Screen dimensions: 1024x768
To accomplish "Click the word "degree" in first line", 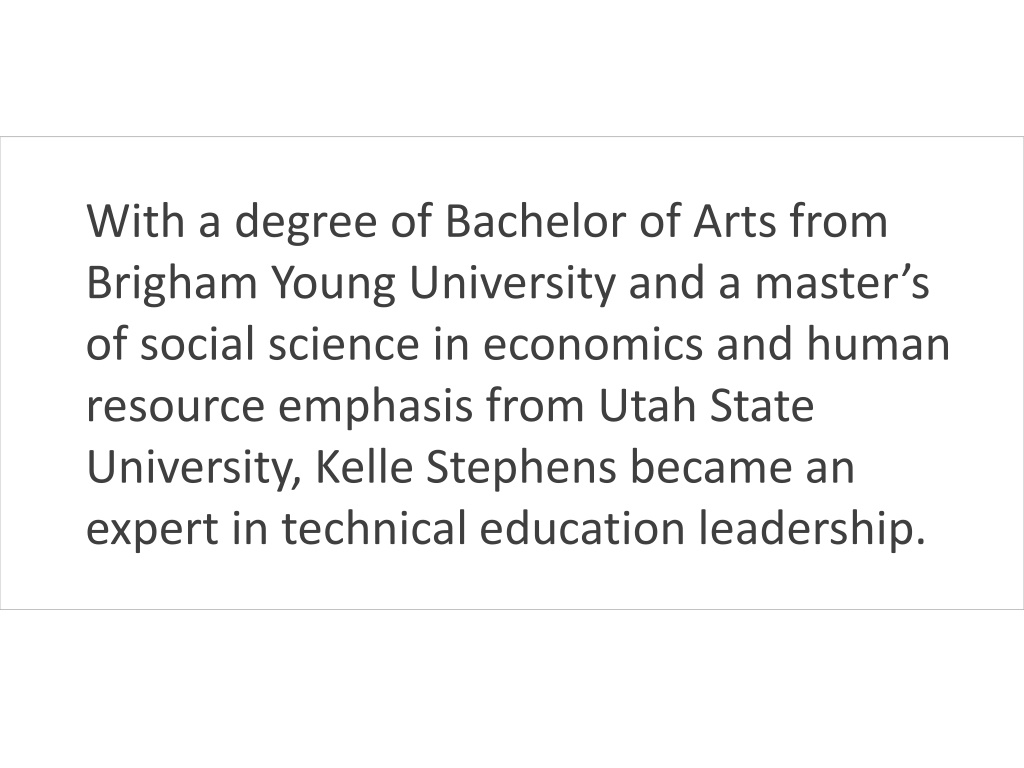I will pos(306,223).
